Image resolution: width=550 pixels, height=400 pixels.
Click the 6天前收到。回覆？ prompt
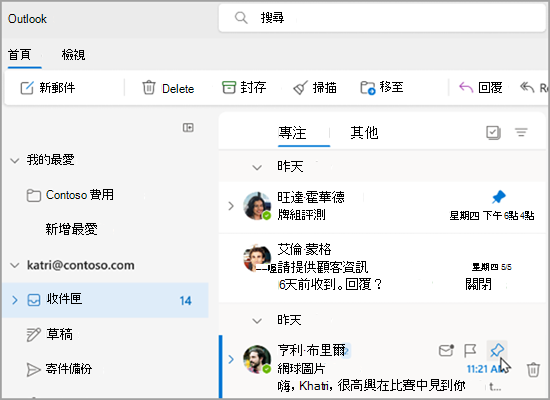pos(330,284)
